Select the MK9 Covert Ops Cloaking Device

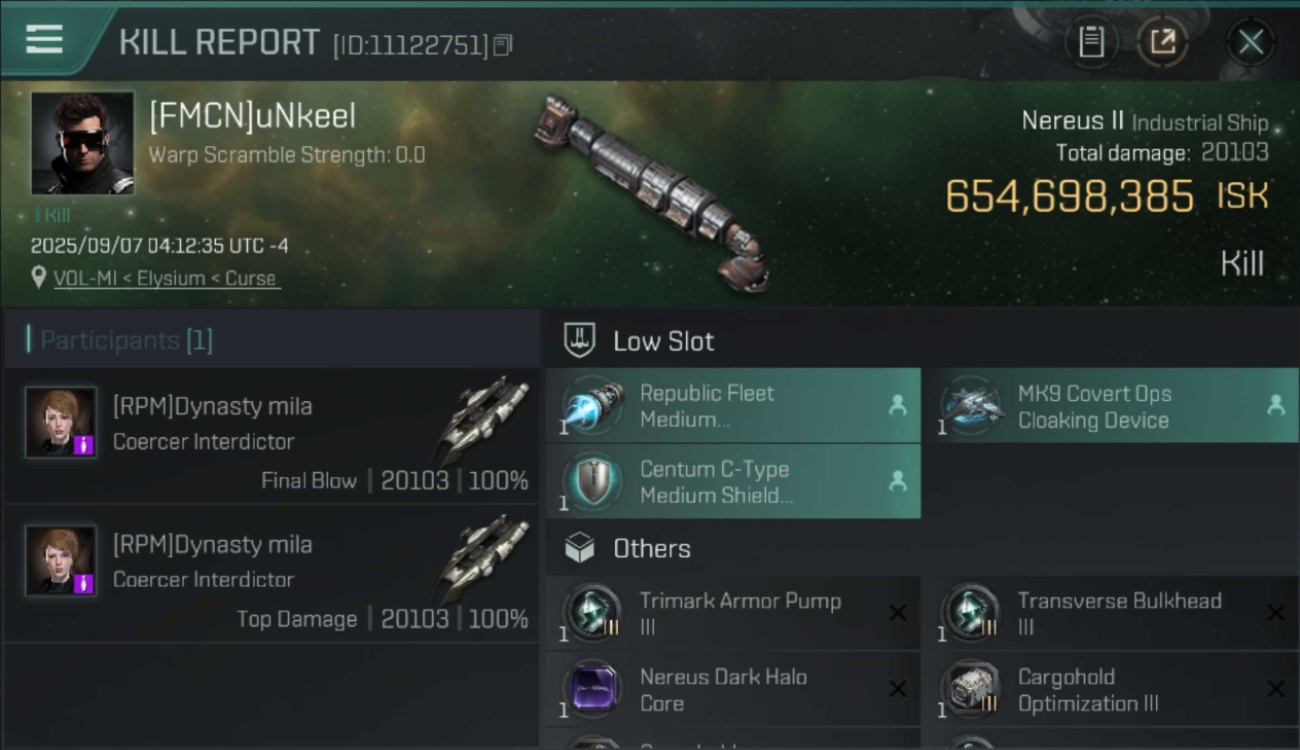coord(1116,406)
